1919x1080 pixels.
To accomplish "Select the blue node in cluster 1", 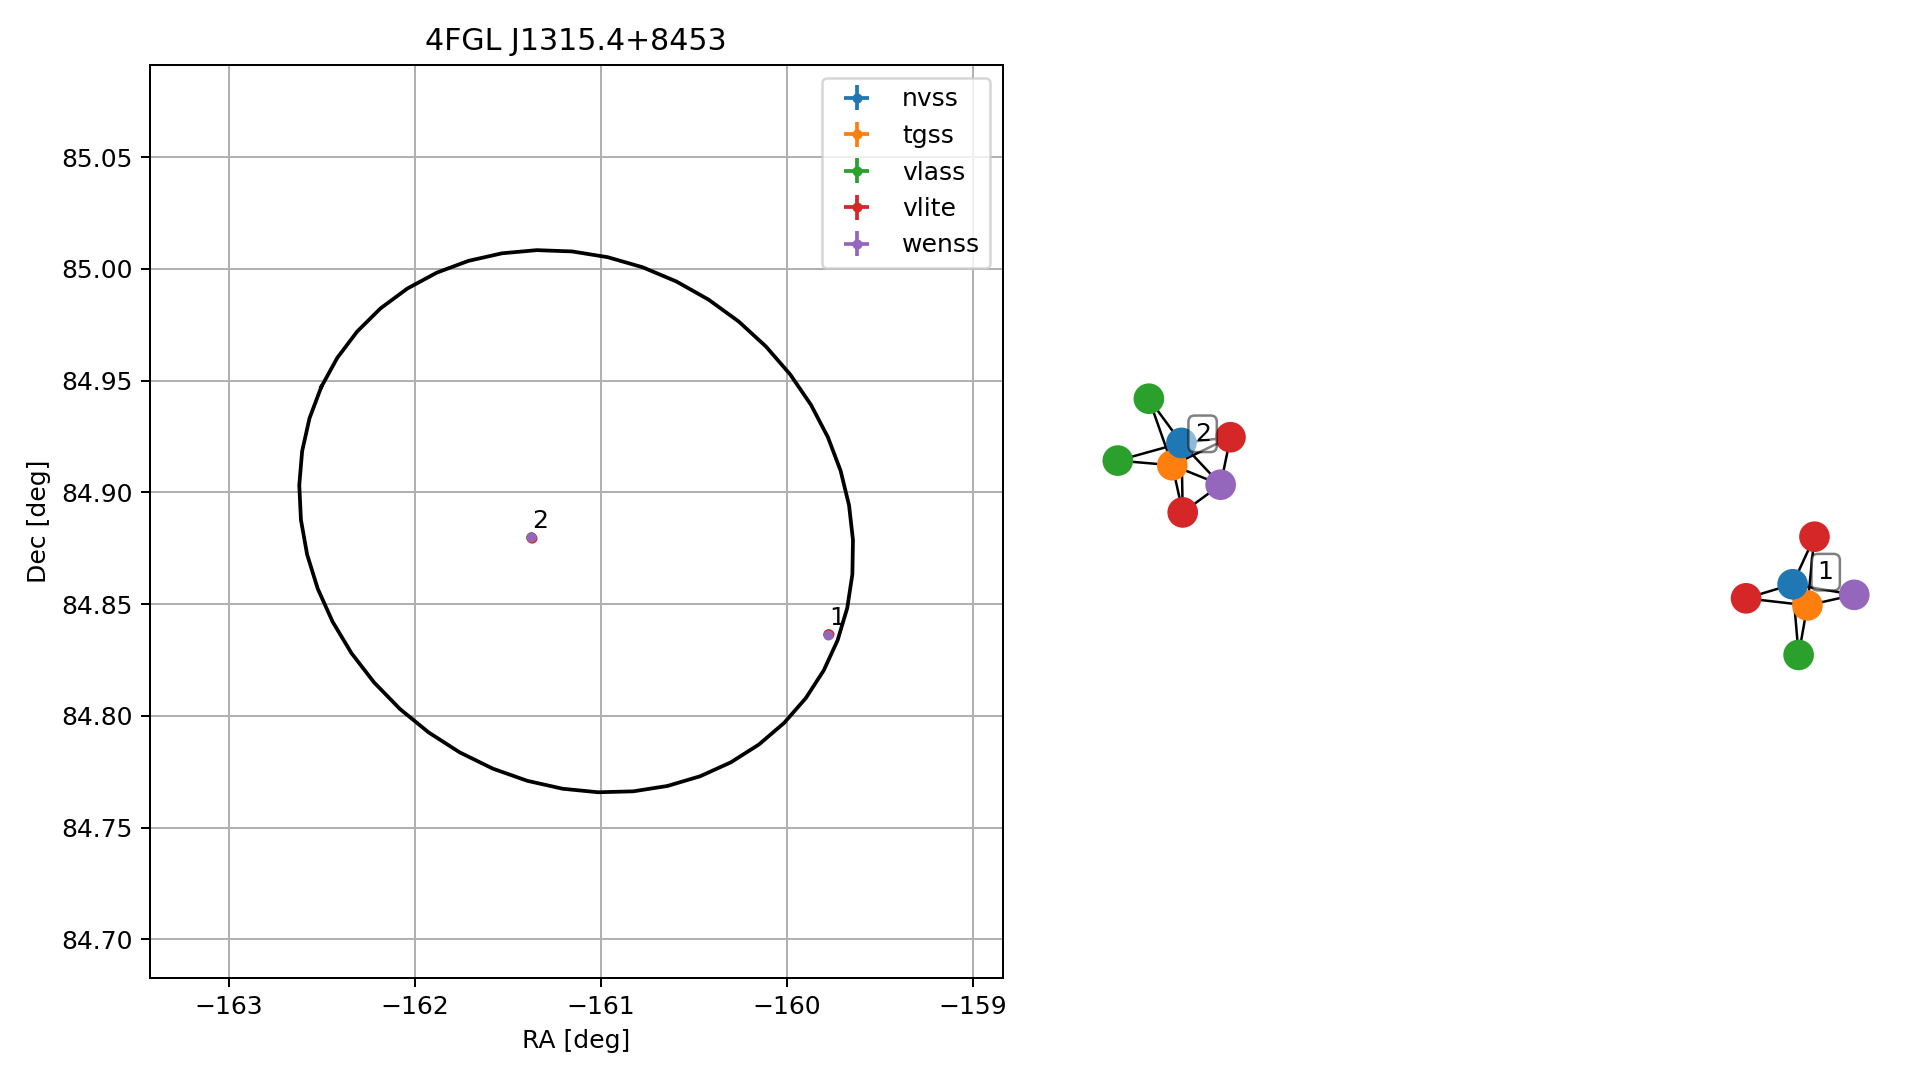I will 1792,584.
